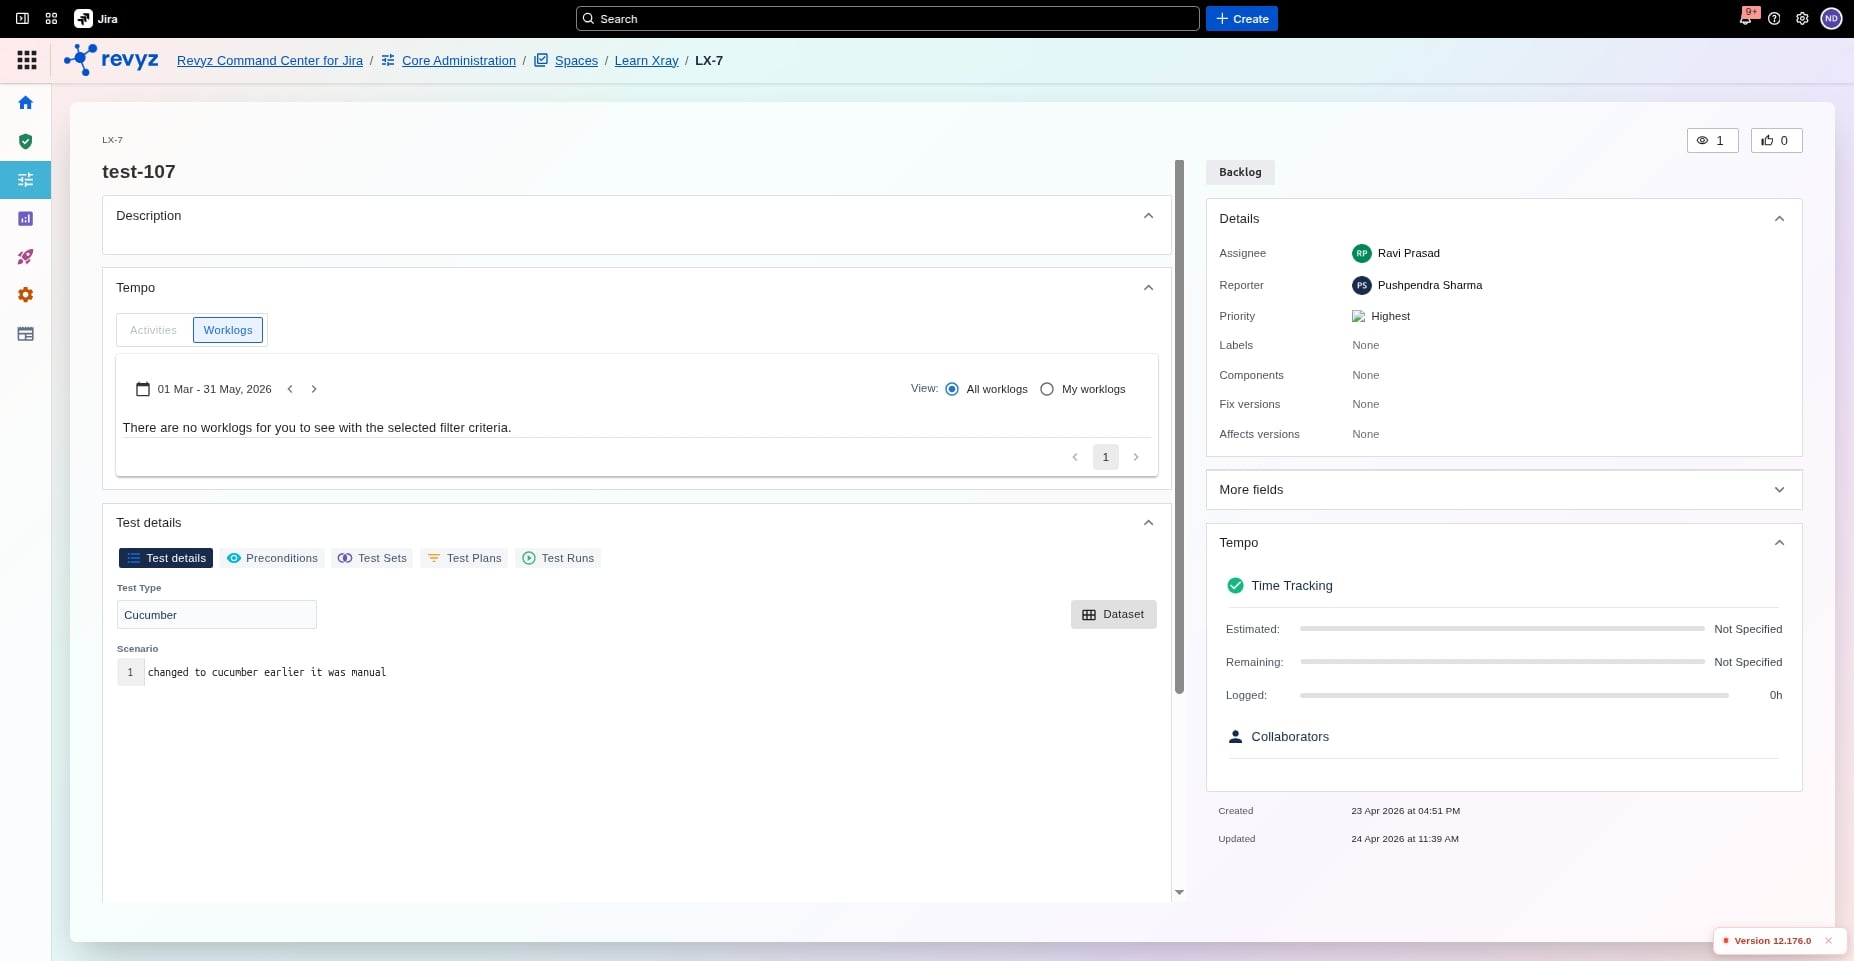Click the Jira Search field
Image resolution: width=1854 pixels, height=961 pixels.
[x=887, y=18]
